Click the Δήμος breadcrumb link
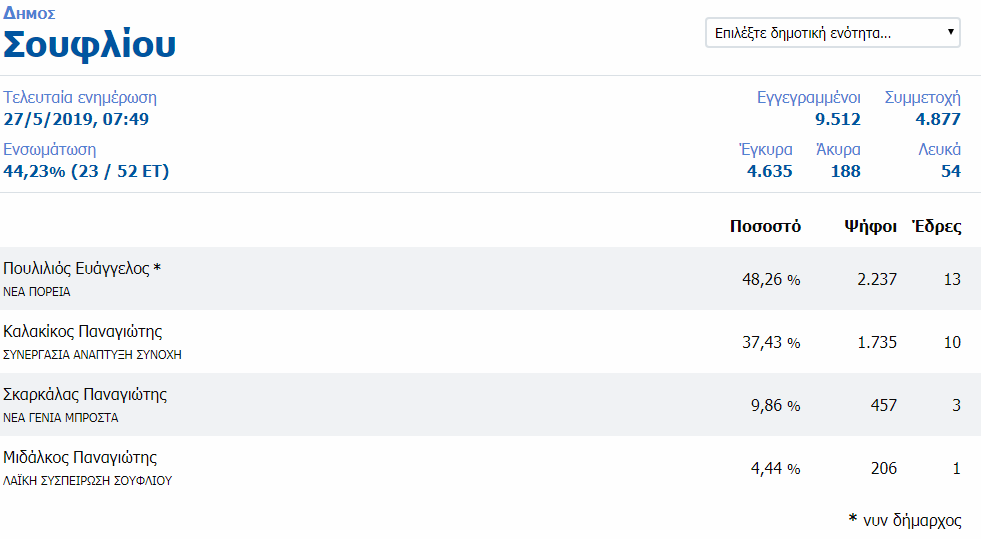This screenshot has height=539, width=981. point(29,14)
